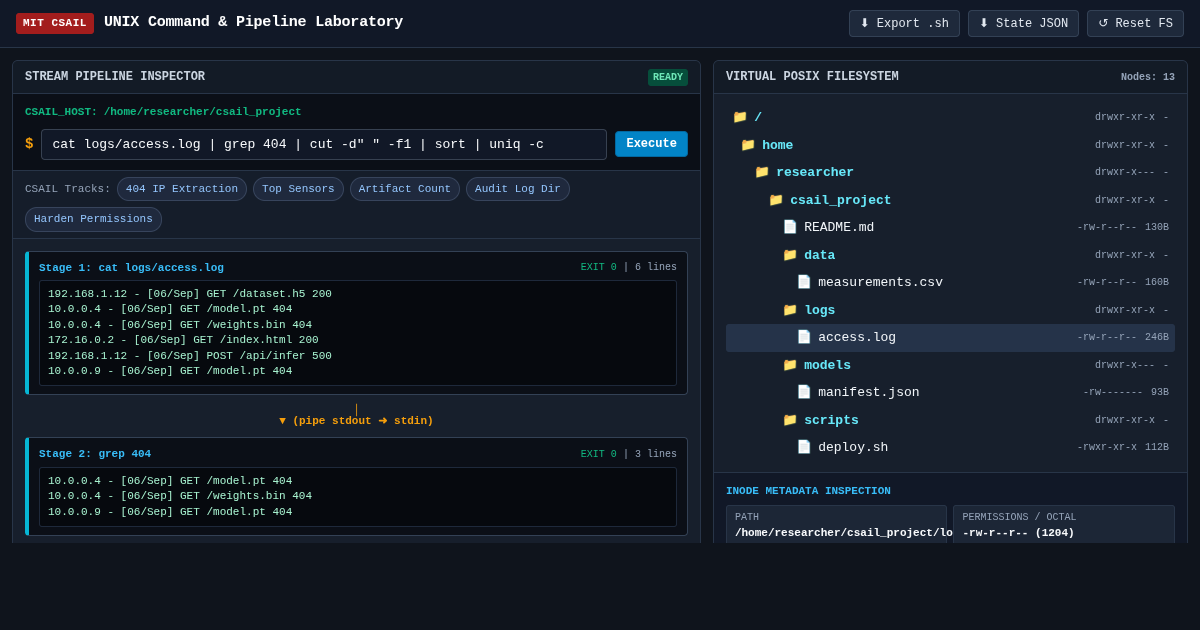Click the access.log file icon
Image resolution: width=1200 pixels, height=630 pixels.
click(x=804, y=337)
